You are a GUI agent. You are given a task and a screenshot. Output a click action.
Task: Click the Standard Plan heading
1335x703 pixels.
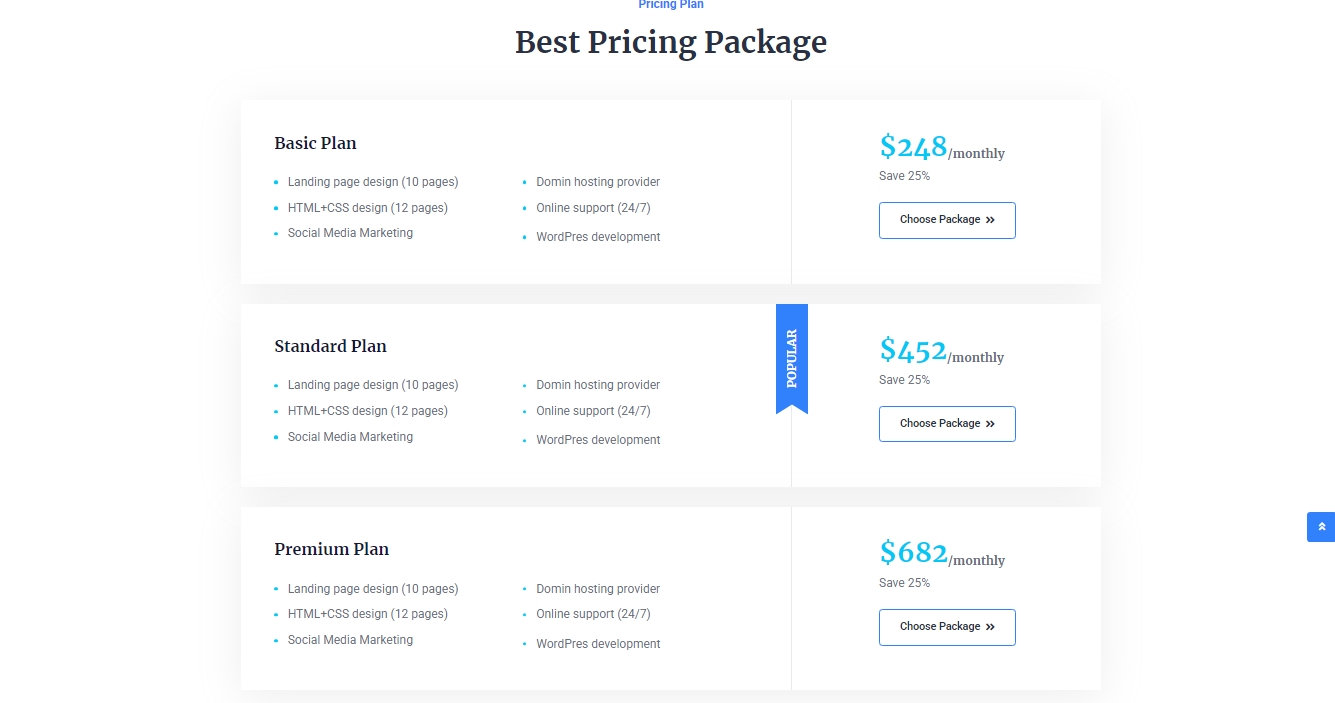[330, 346]
